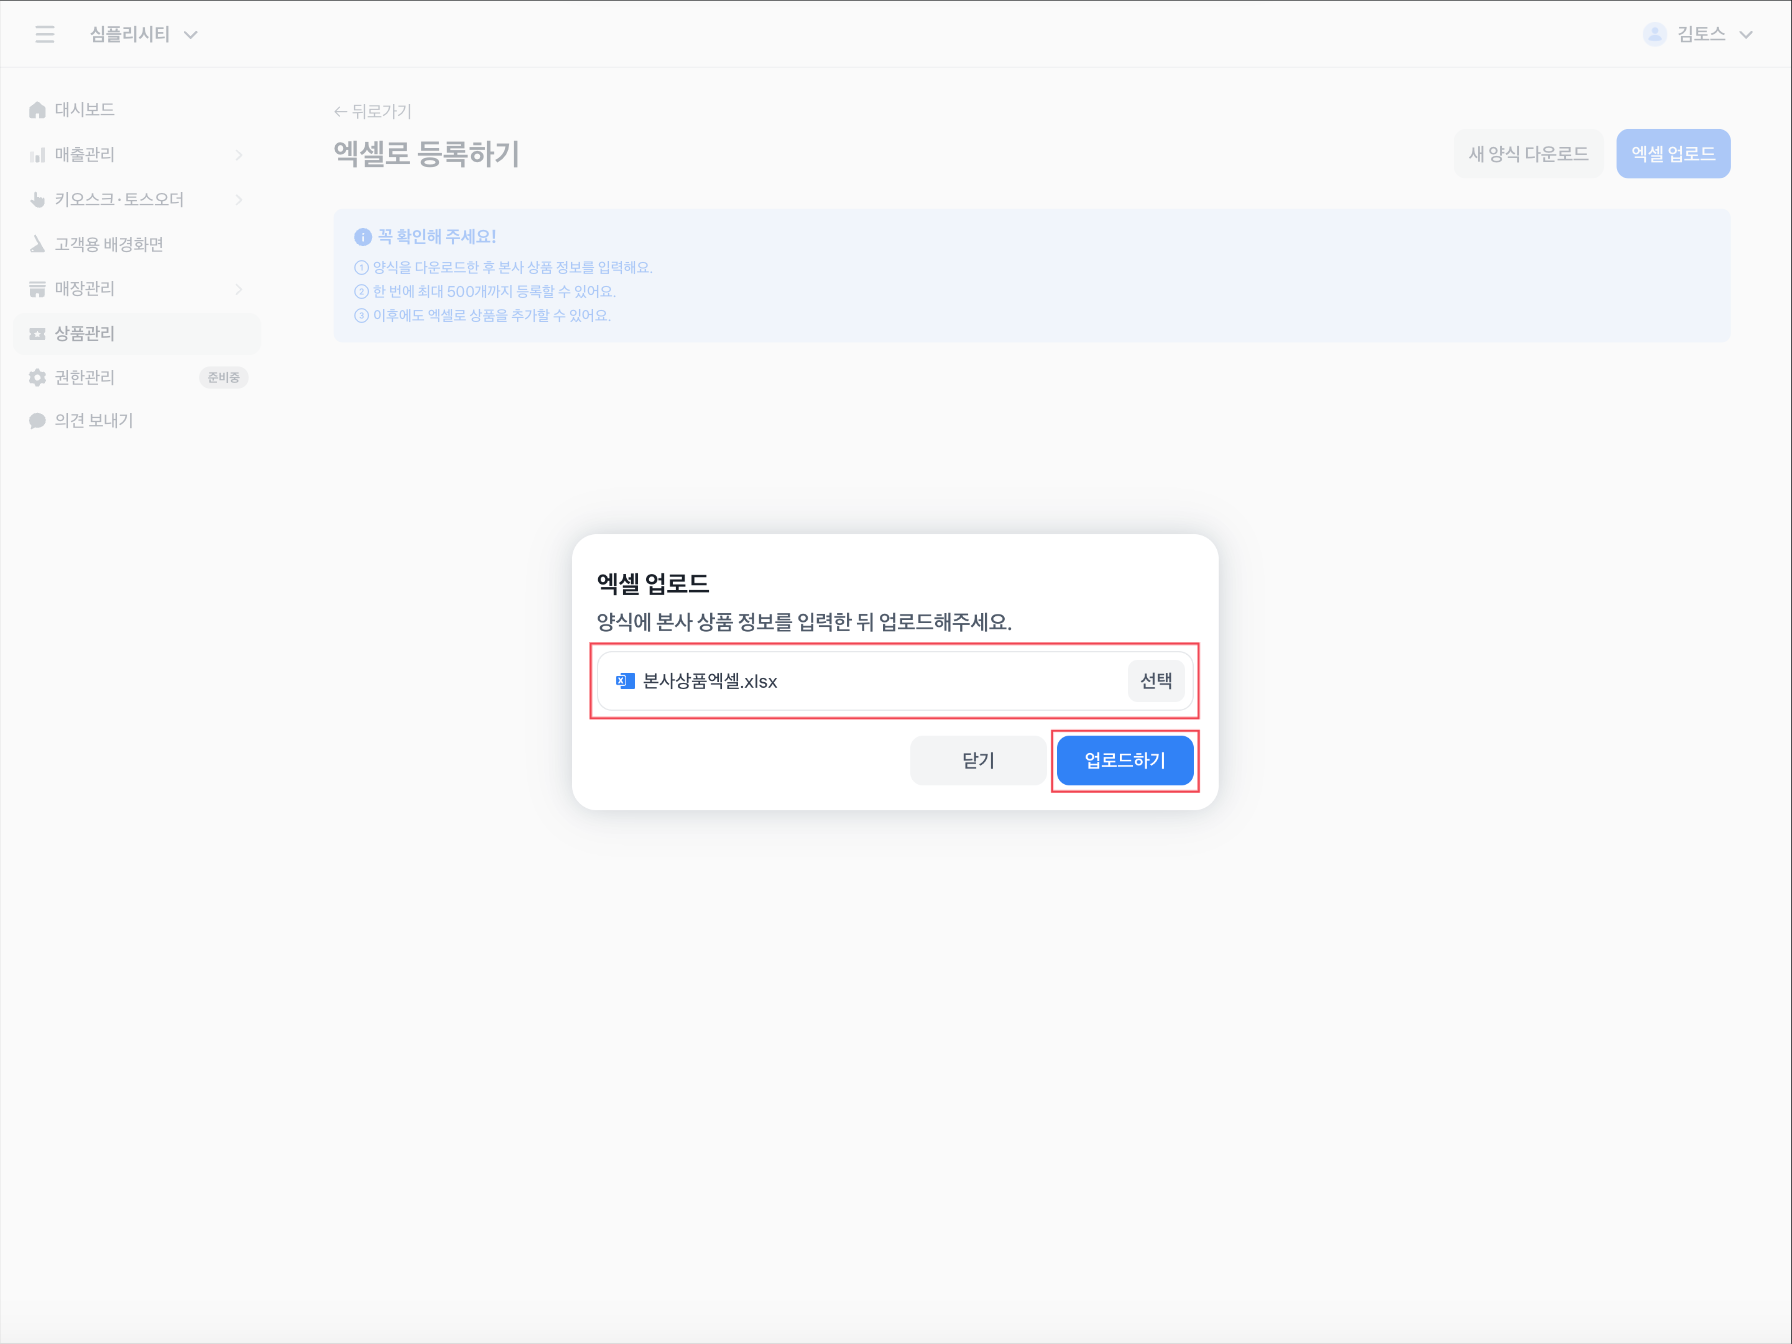Click the 권한관리 gear icon
The width and height of the screenshot is (1792, 1344).
pos(38,378)
